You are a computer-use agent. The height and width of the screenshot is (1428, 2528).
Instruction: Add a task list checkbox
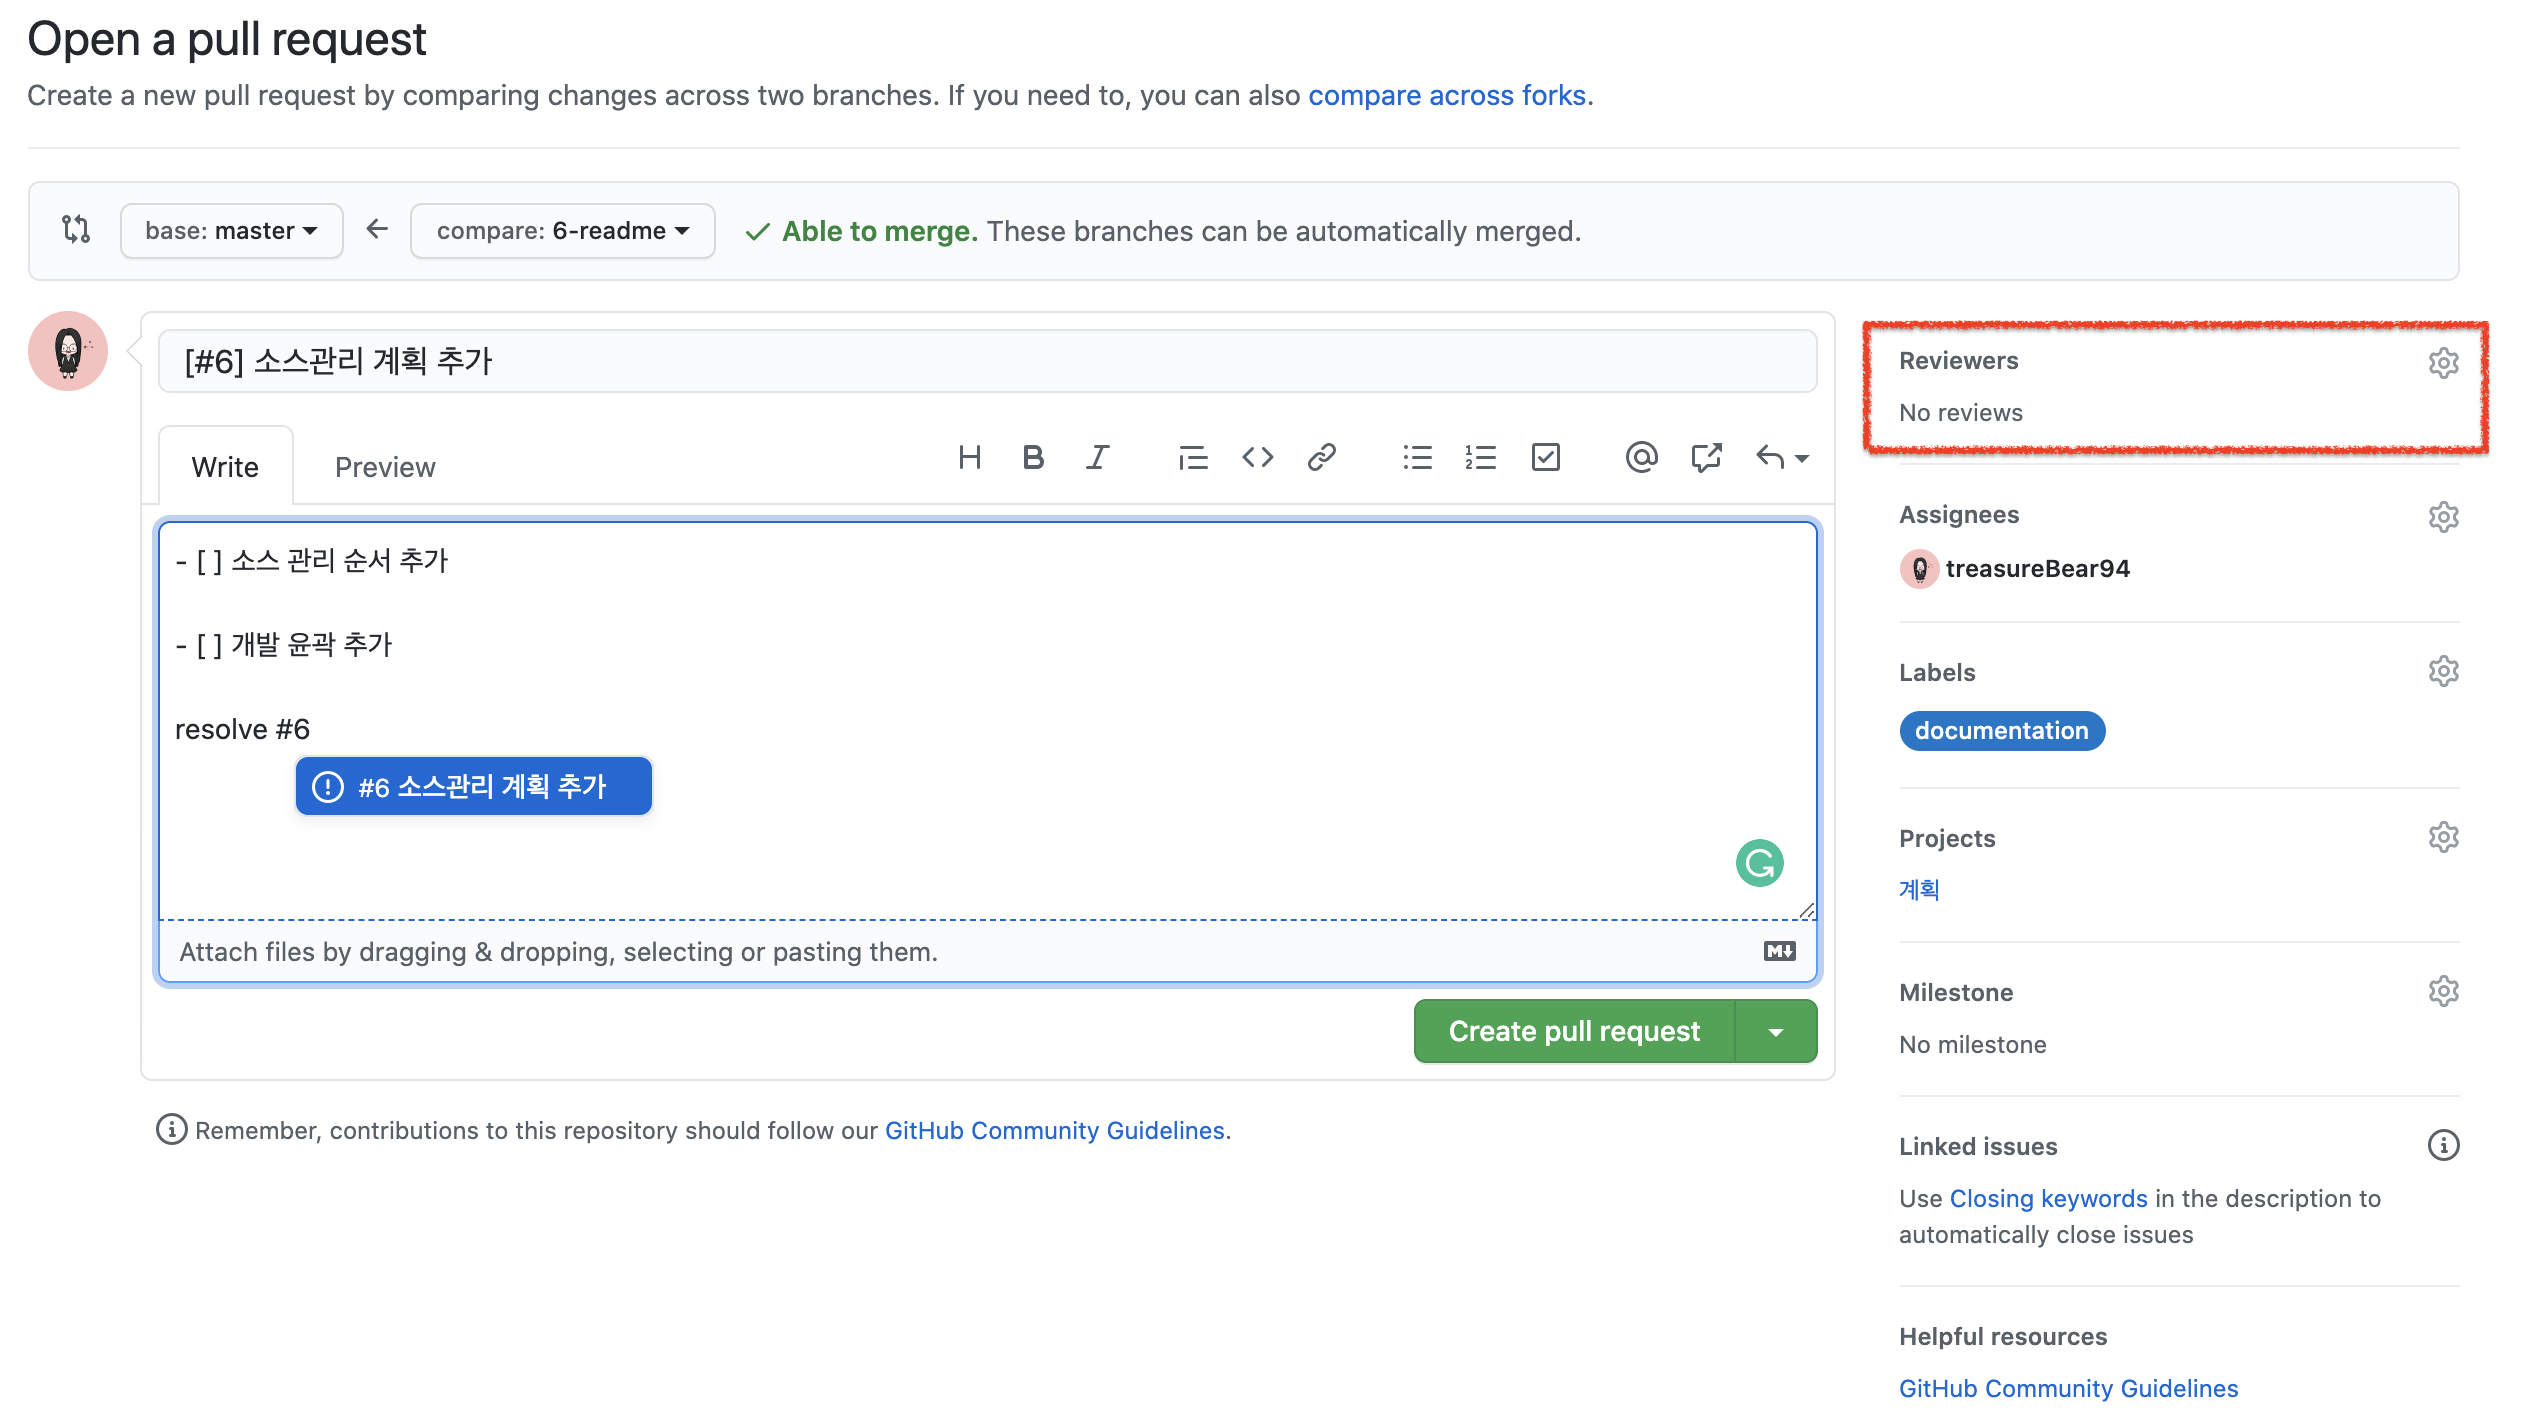click(x=1545, y=458)
